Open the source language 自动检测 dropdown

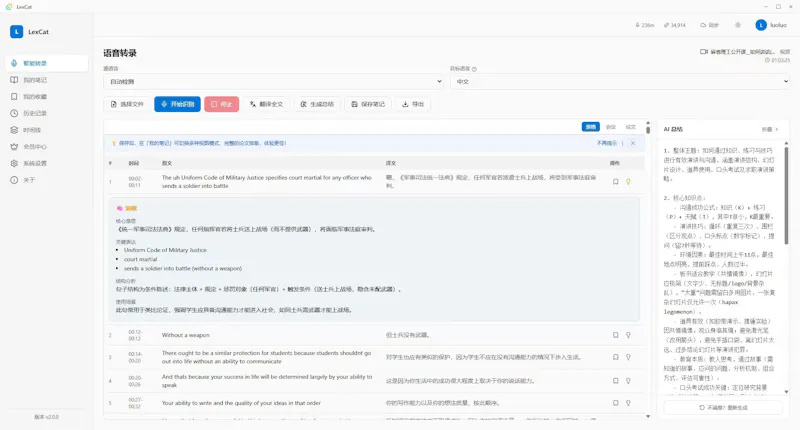tap(273, 82)
